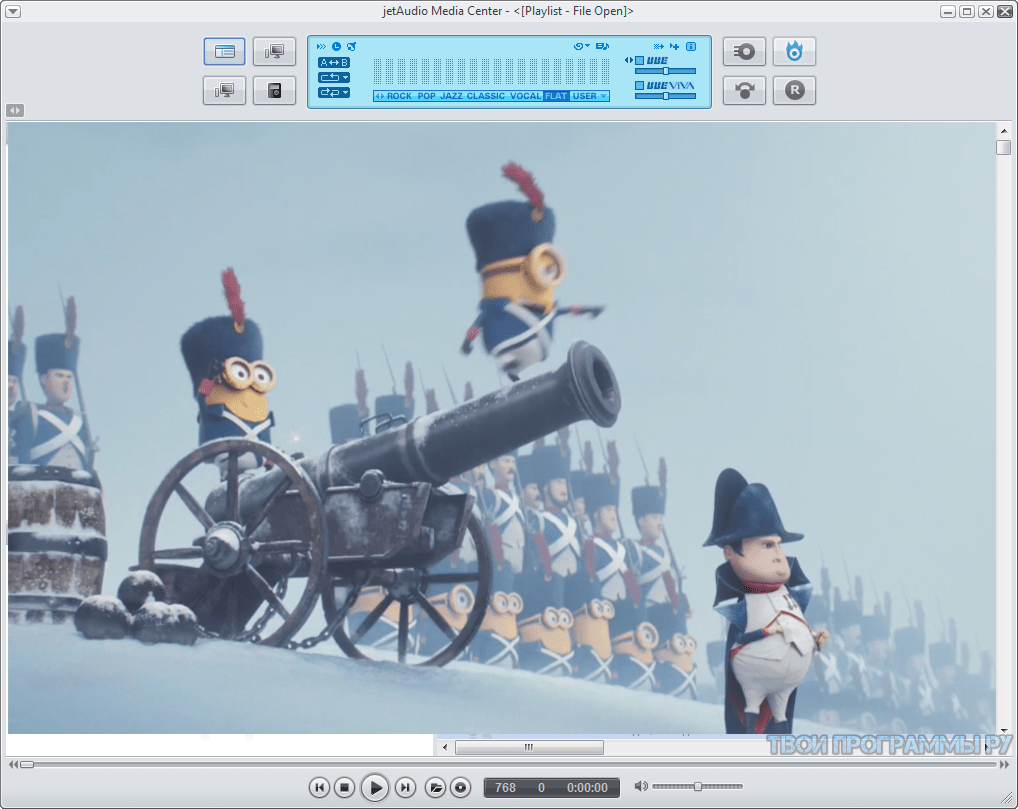The image size is (1018, 809).
Task: Click the seek backward arrows on progress bar
Action: tap(13, 765)
